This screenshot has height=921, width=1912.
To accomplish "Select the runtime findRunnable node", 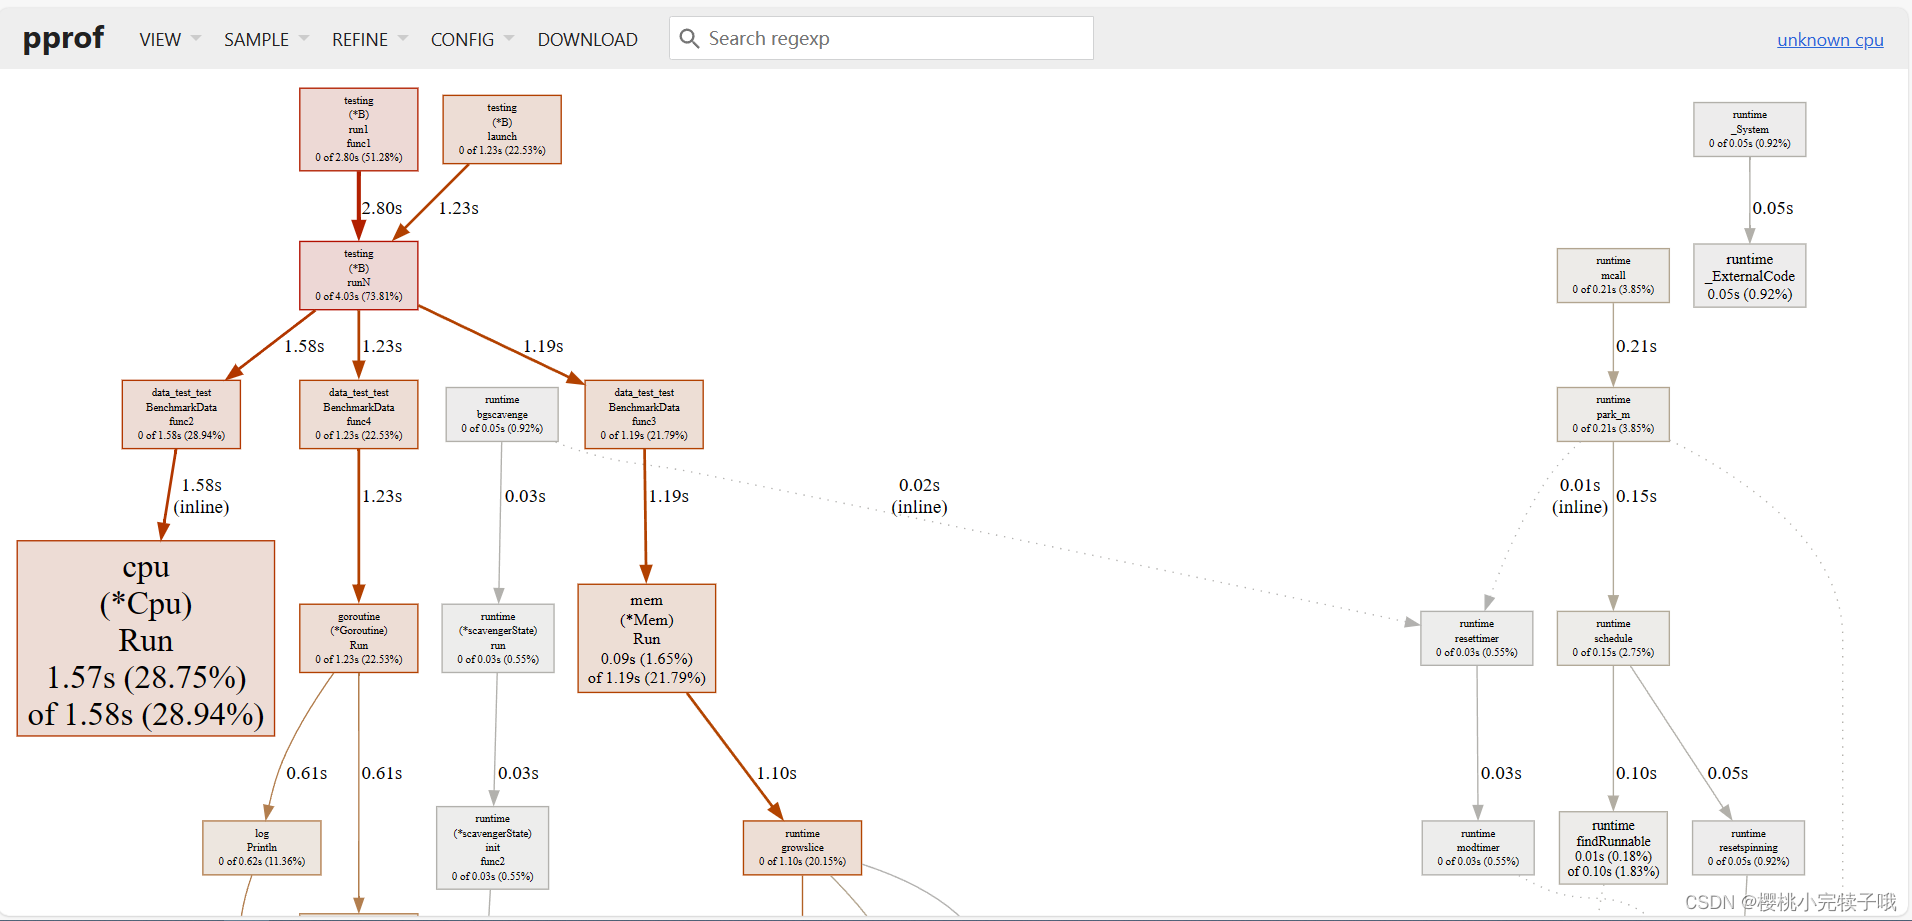I will [1613, 848].
